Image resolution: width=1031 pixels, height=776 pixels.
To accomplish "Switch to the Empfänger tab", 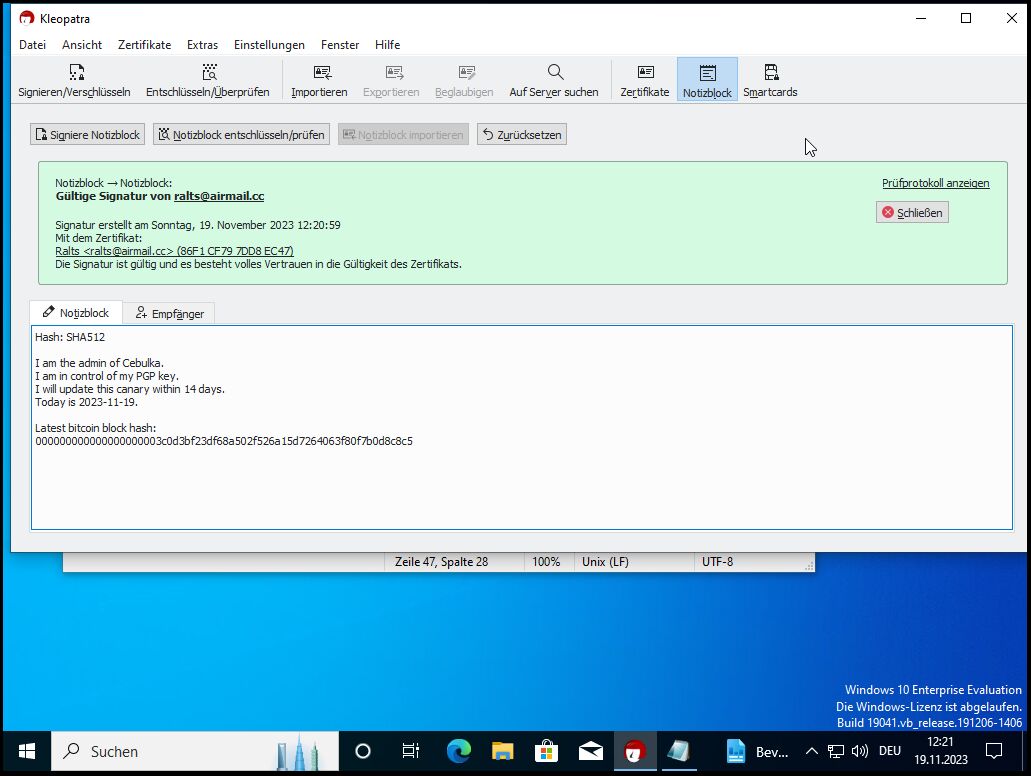I will [x=169, y=313].
